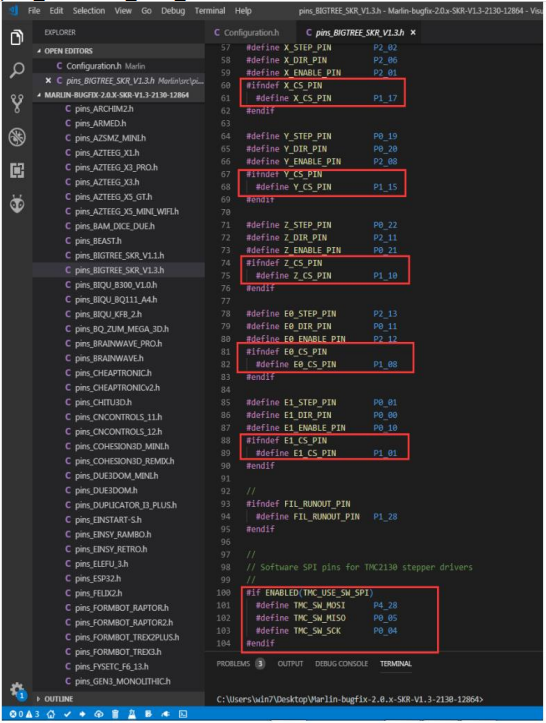The height and width of the screenshot is (723, 546).
Task: Switch to the DEBUG CONSOLE panel tab
Action: pyautogui.click(x=341, y=664)
